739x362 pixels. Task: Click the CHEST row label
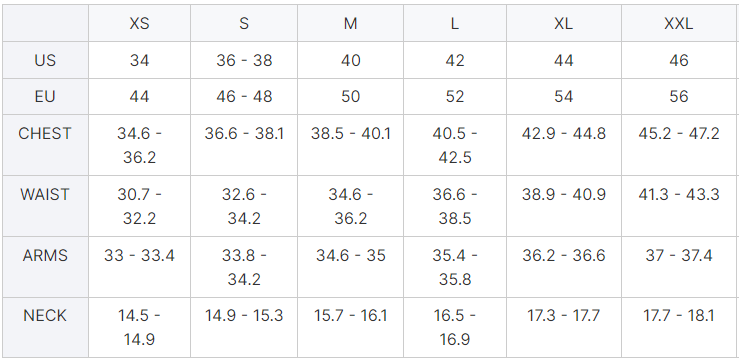tap(45, 134)
